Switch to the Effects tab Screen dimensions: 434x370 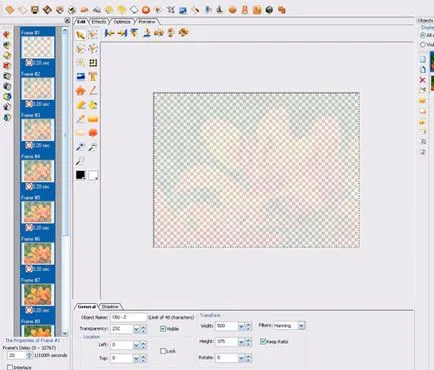[99, 22]
